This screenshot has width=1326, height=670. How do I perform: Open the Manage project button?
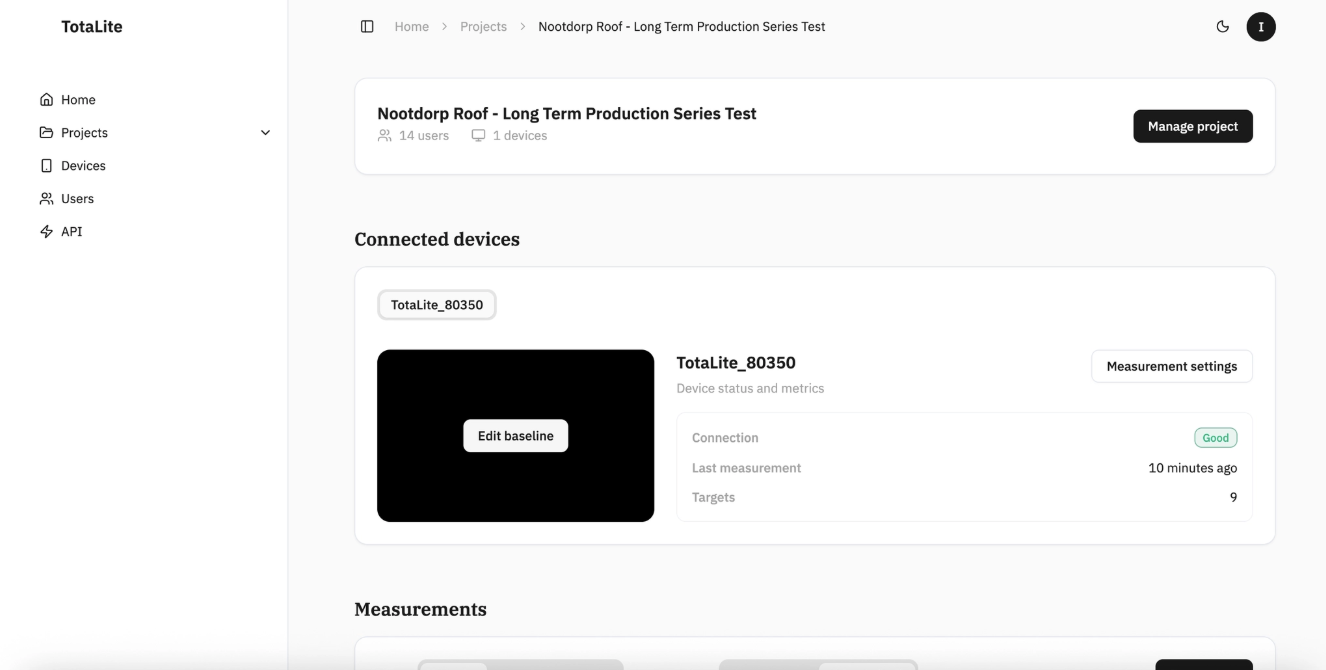[1193, 127]
